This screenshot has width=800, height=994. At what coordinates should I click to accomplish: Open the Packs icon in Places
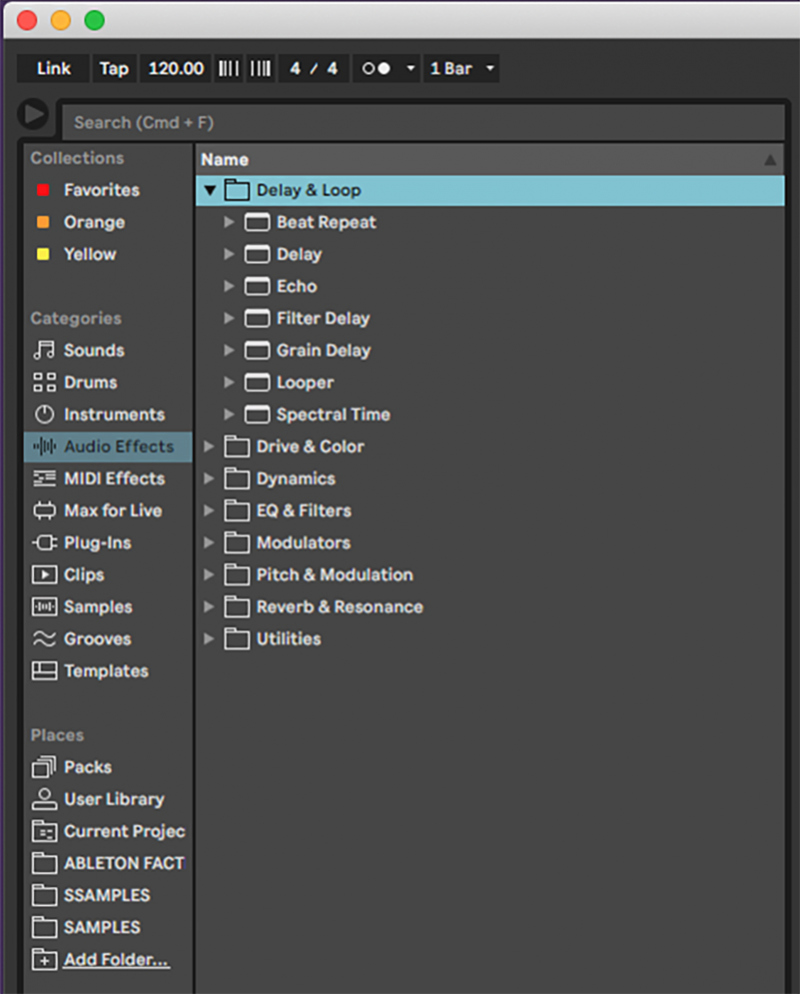[x=44, y=767]
